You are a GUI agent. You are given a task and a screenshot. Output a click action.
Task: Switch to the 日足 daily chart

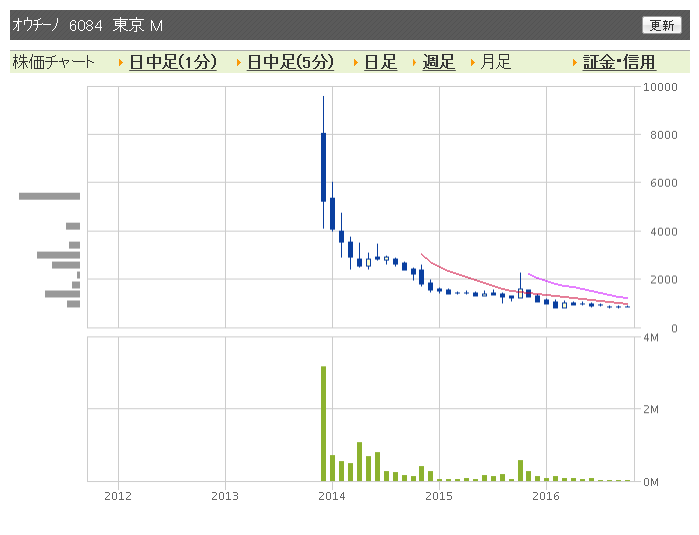tap(380, 62)
